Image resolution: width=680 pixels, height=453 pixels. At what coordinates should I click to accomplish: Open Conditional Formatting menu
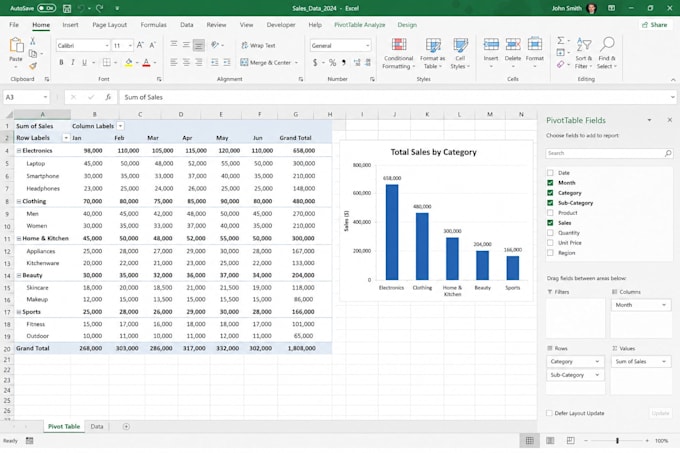pos(399,53)
